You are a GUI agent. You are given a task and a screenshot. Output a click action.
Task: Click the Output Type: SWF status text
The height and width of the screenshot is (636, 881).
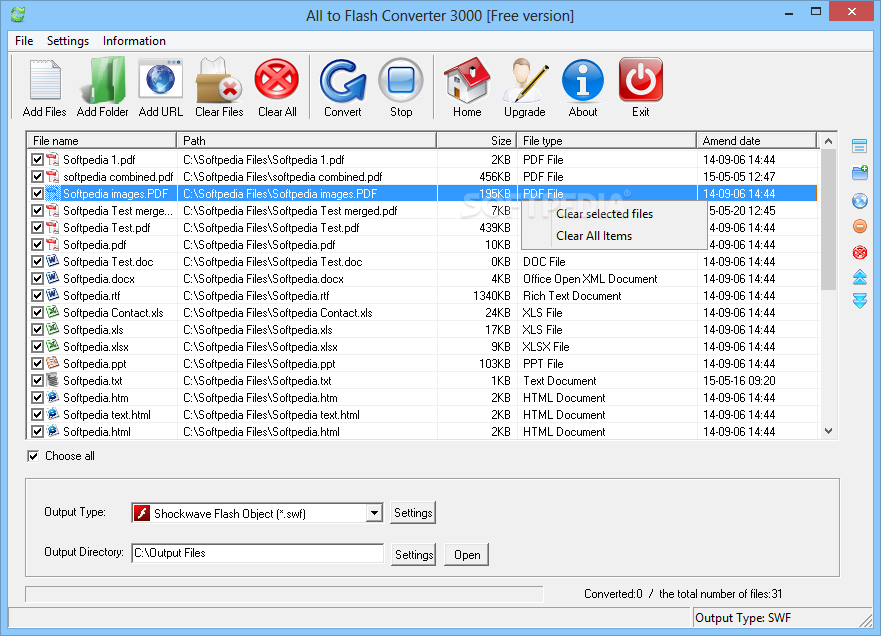pyautogui.click(x=743, y=618)
